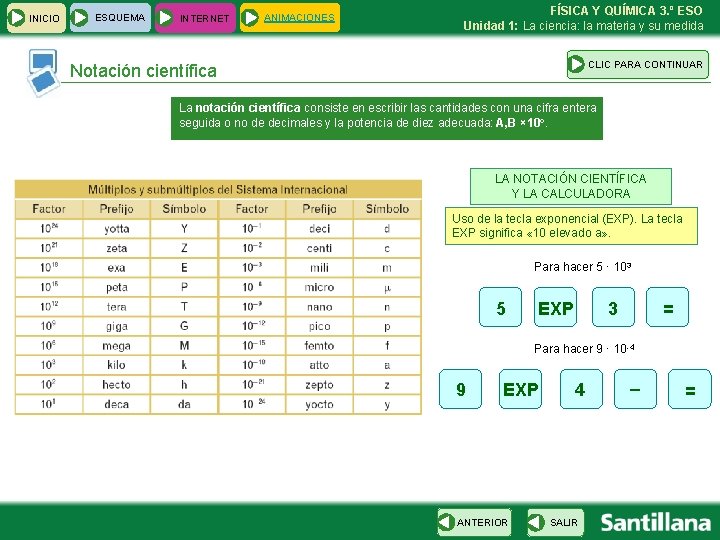Click the 'zepto' prefix cell

[x=320, y=384]
